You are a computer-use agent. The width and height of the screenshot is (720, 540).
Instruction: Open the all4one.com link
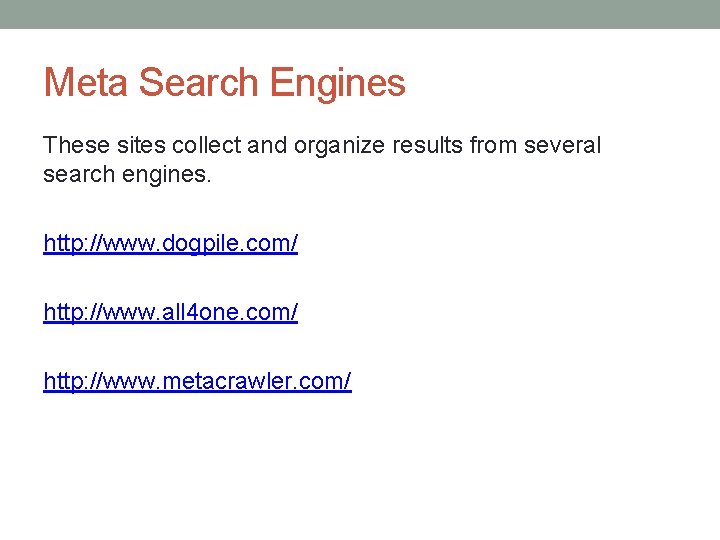(170, 312)
